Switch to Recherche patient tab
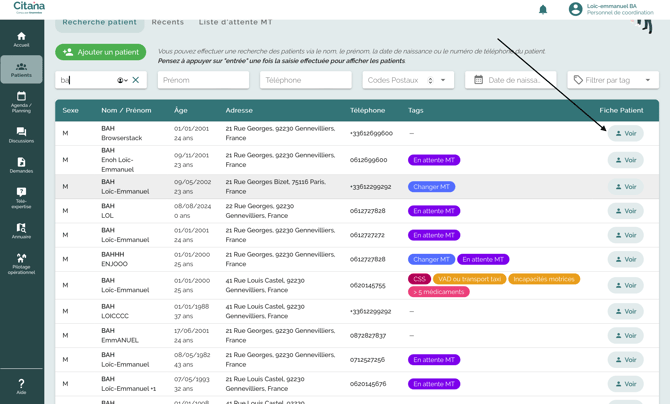This screenshot has width=670, height=404. (x=100, y=22)
